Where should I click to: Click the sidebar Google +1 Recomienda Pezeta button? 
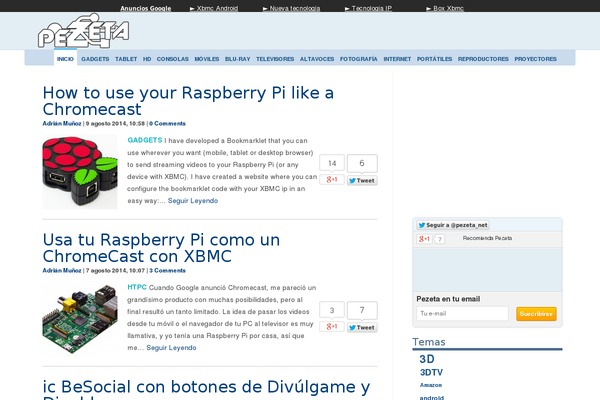[x=424, y=239]
